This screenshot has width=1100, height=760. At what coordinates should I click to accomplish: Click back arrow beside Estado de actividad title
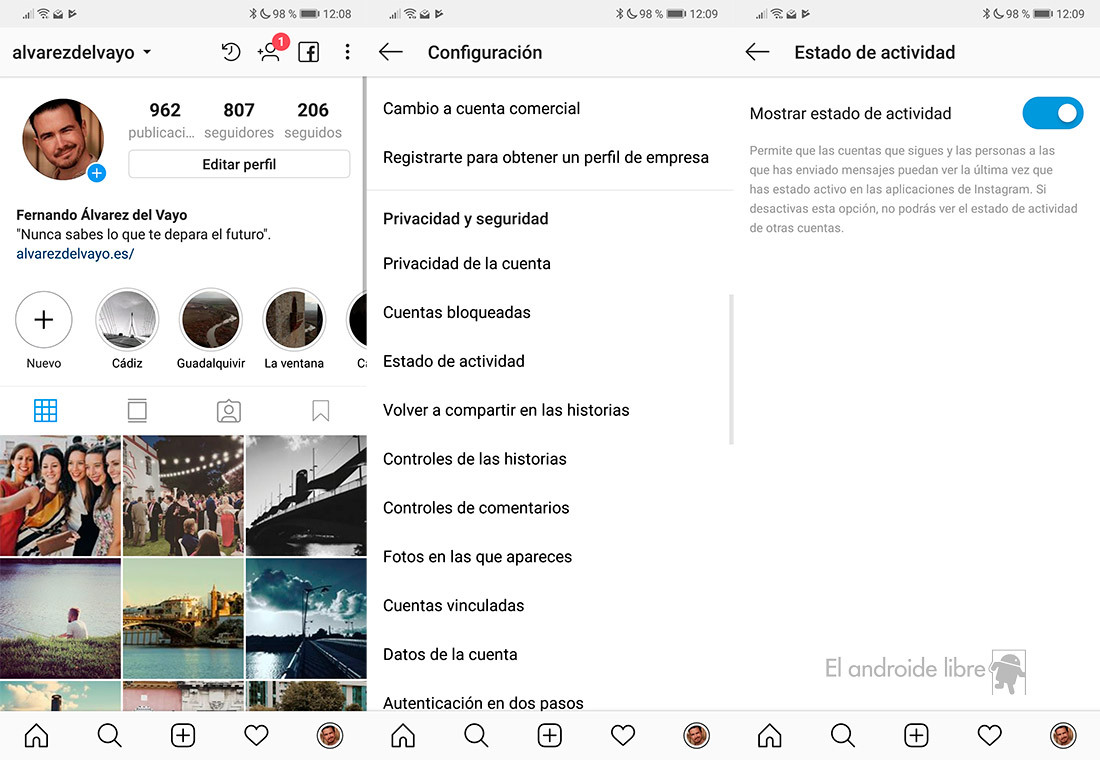[758, 53]
